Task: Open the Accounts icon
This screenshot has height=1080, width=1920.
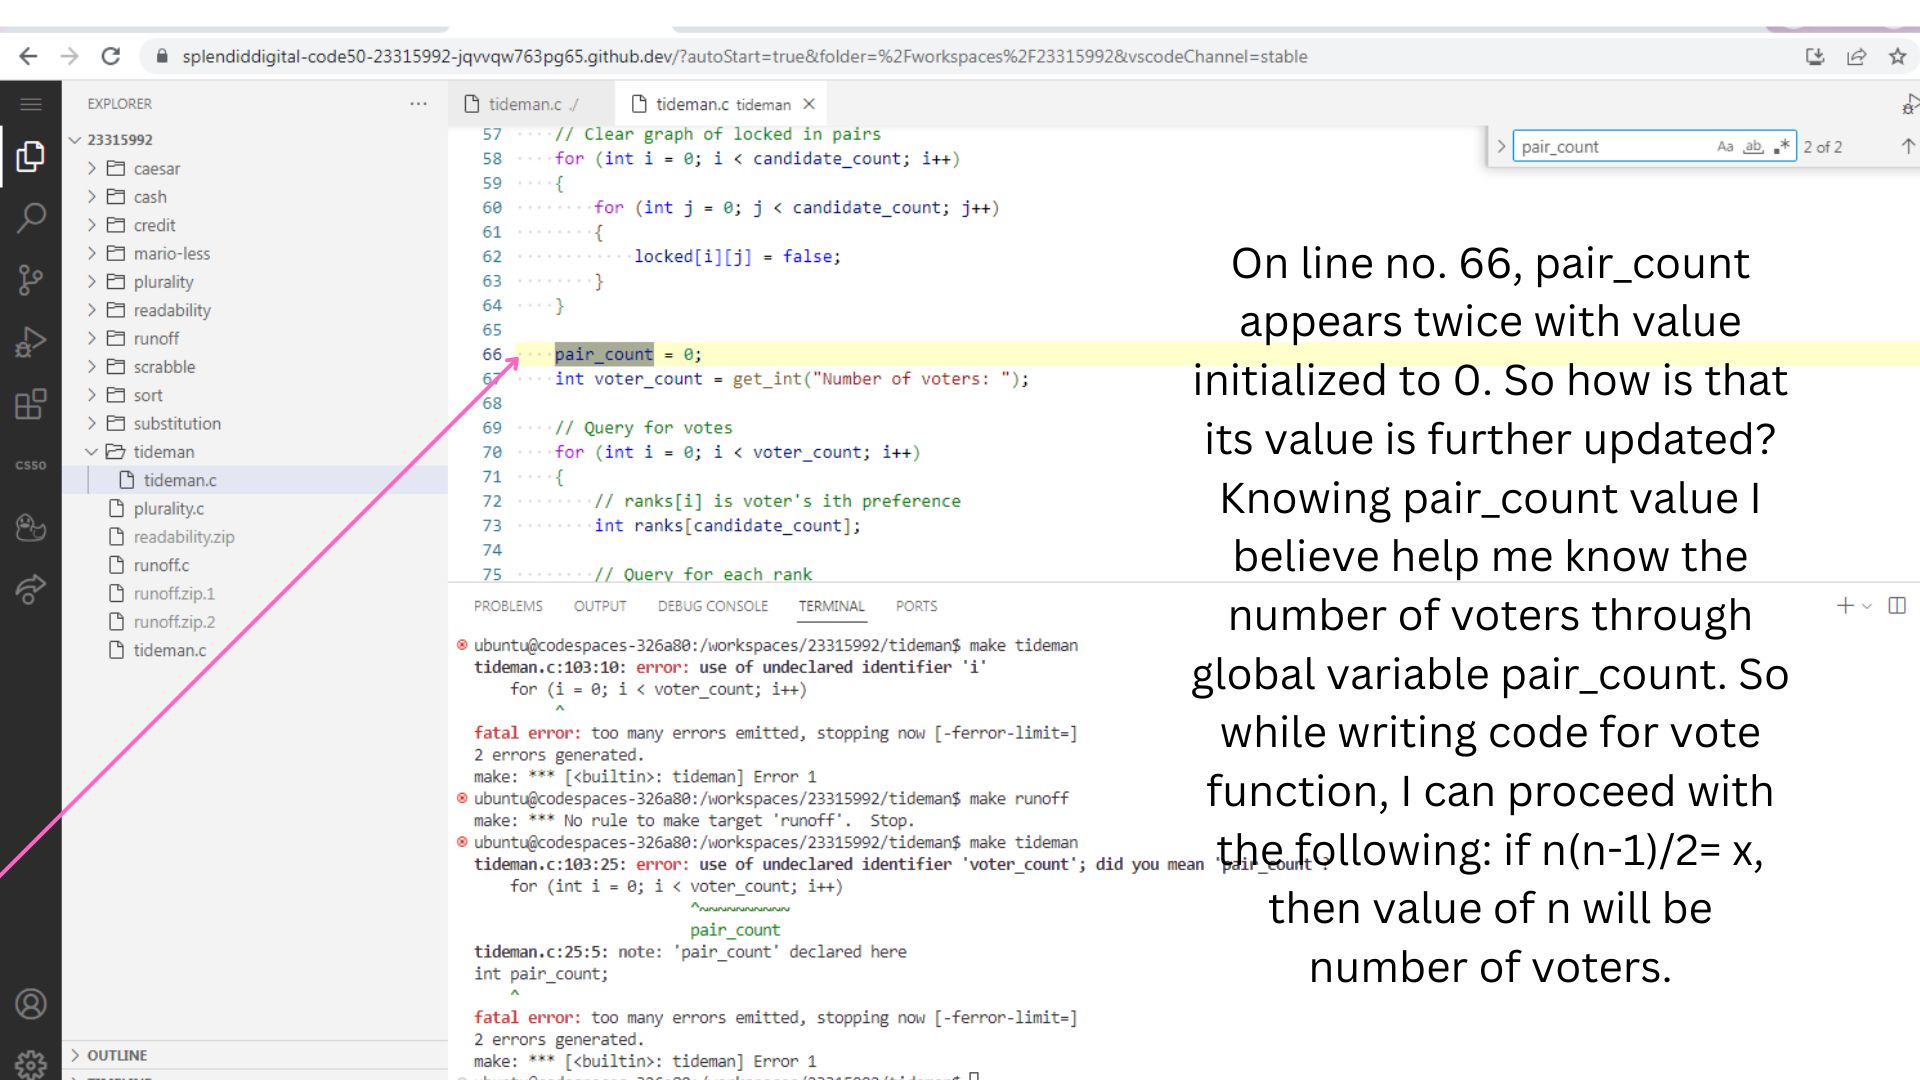Action: pyautogui.click(x=30, y=1003)
